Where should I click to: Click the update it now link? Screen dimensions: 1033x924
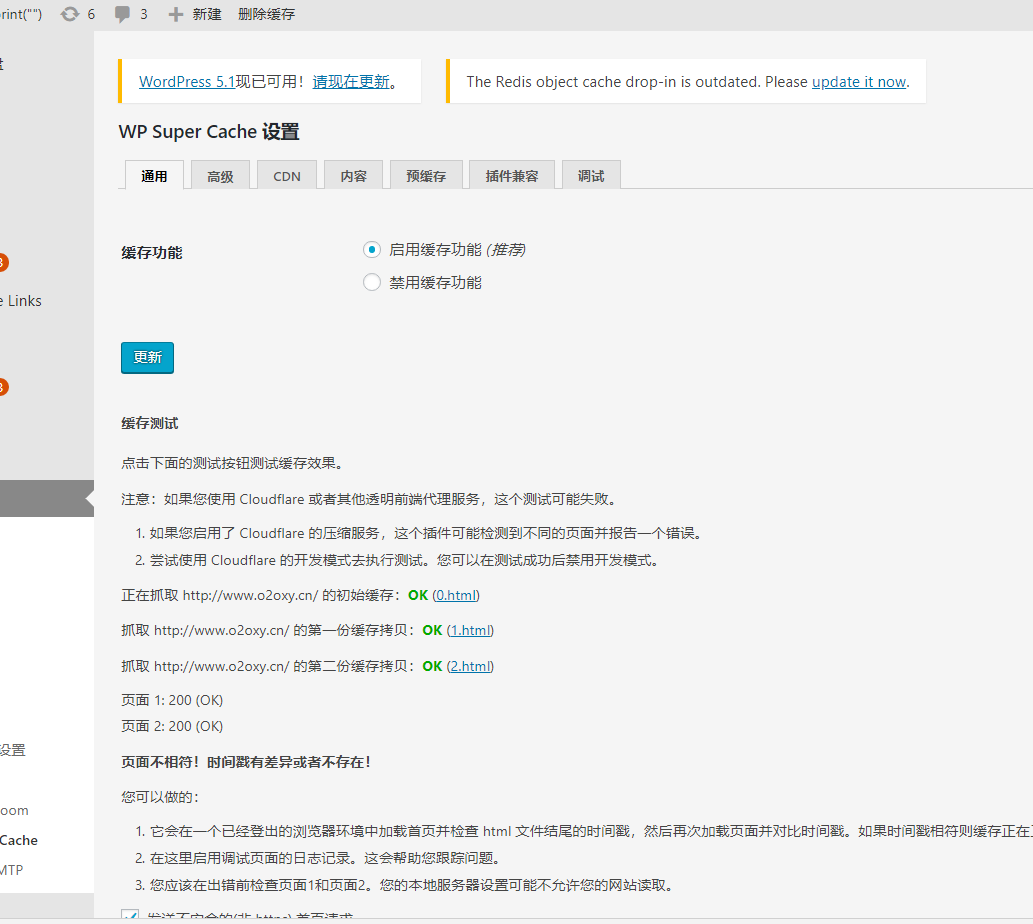(859, 82)
